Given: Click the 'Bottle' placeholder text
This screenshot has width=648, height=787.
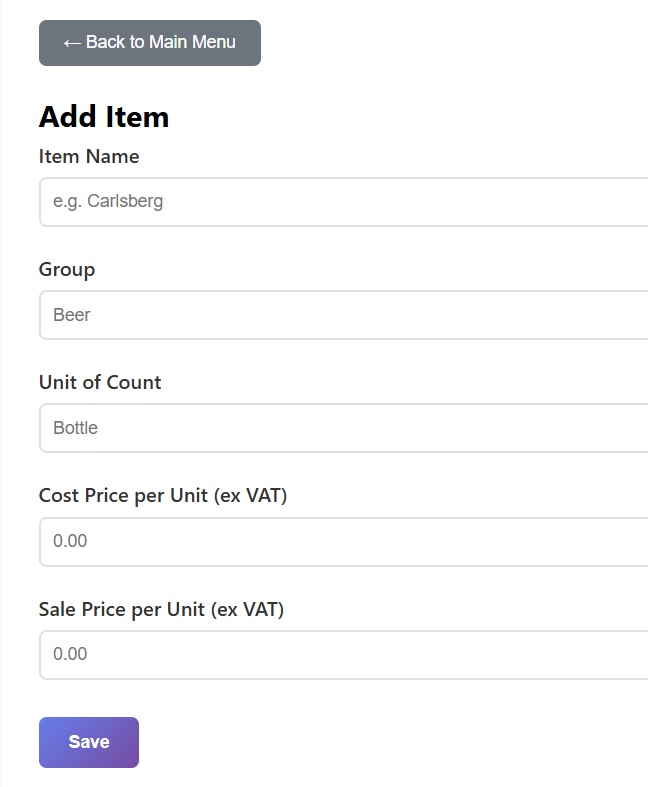Looking at the screenshot, I should (x=75, y=428).
